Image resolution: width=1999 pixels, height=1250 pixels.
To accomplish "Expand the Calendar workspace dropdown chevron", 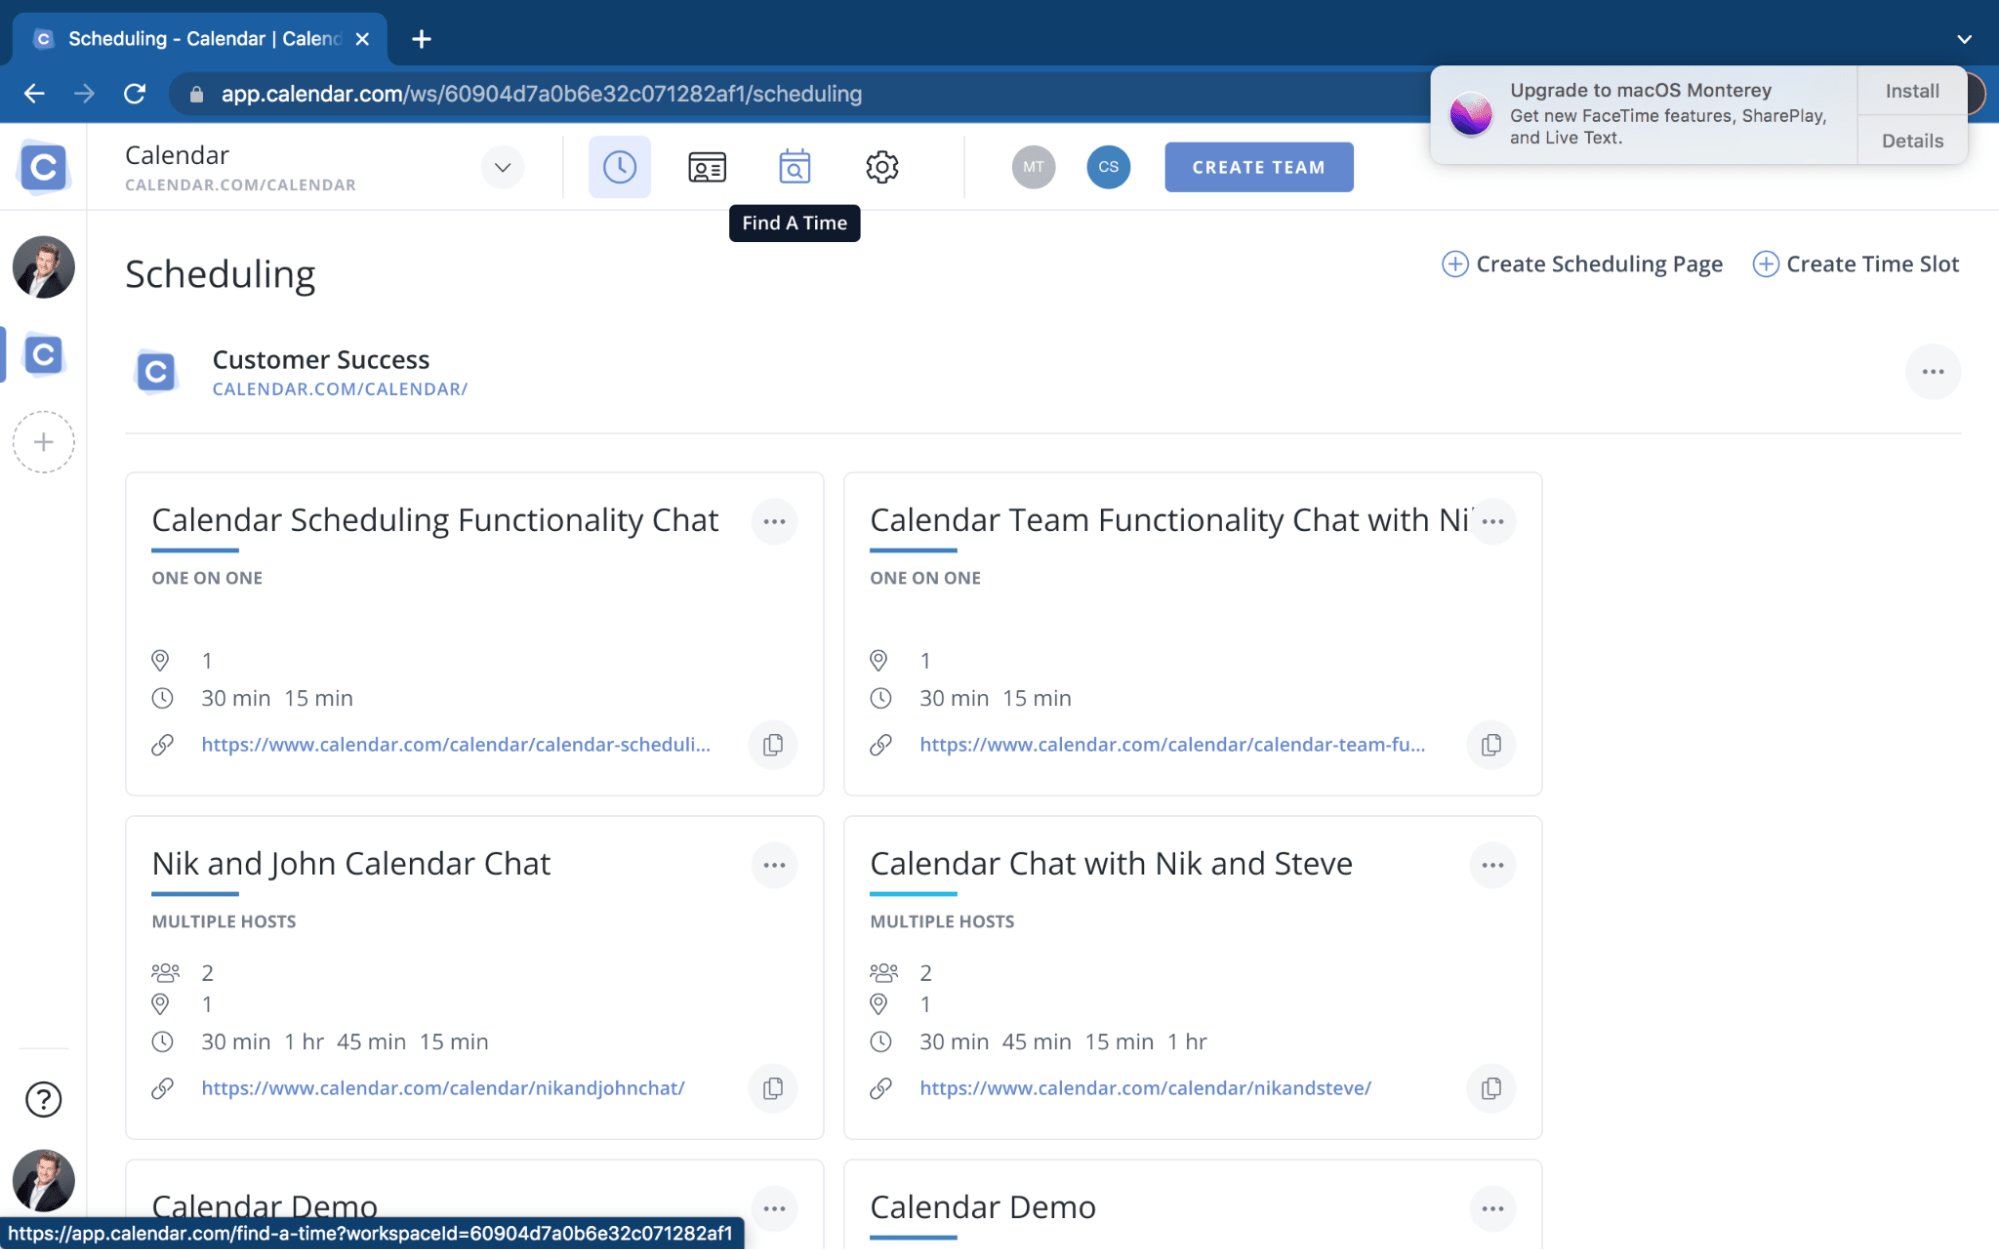I will (x=502, y=167).
